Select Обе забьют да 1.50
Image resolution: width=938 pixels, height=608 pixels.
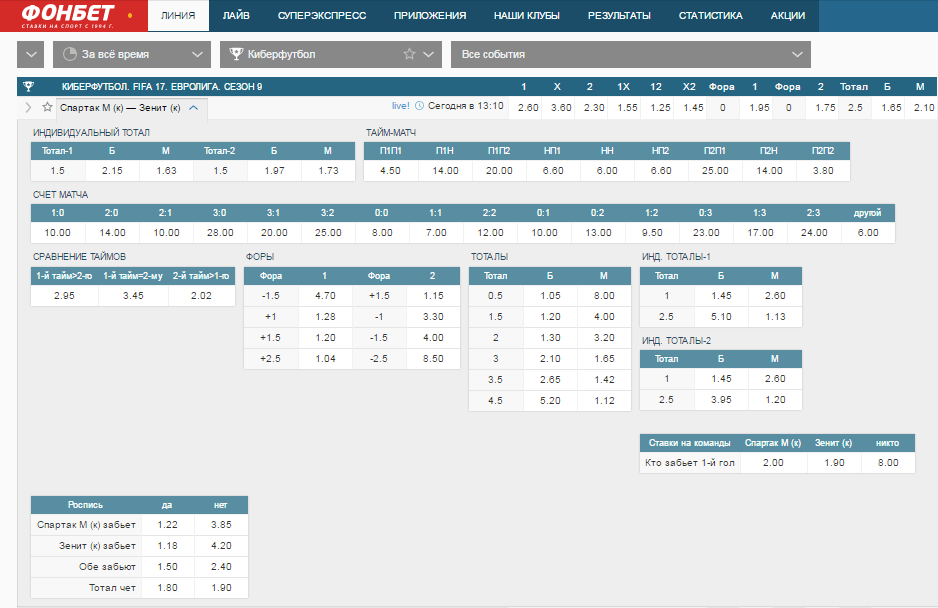168,567
